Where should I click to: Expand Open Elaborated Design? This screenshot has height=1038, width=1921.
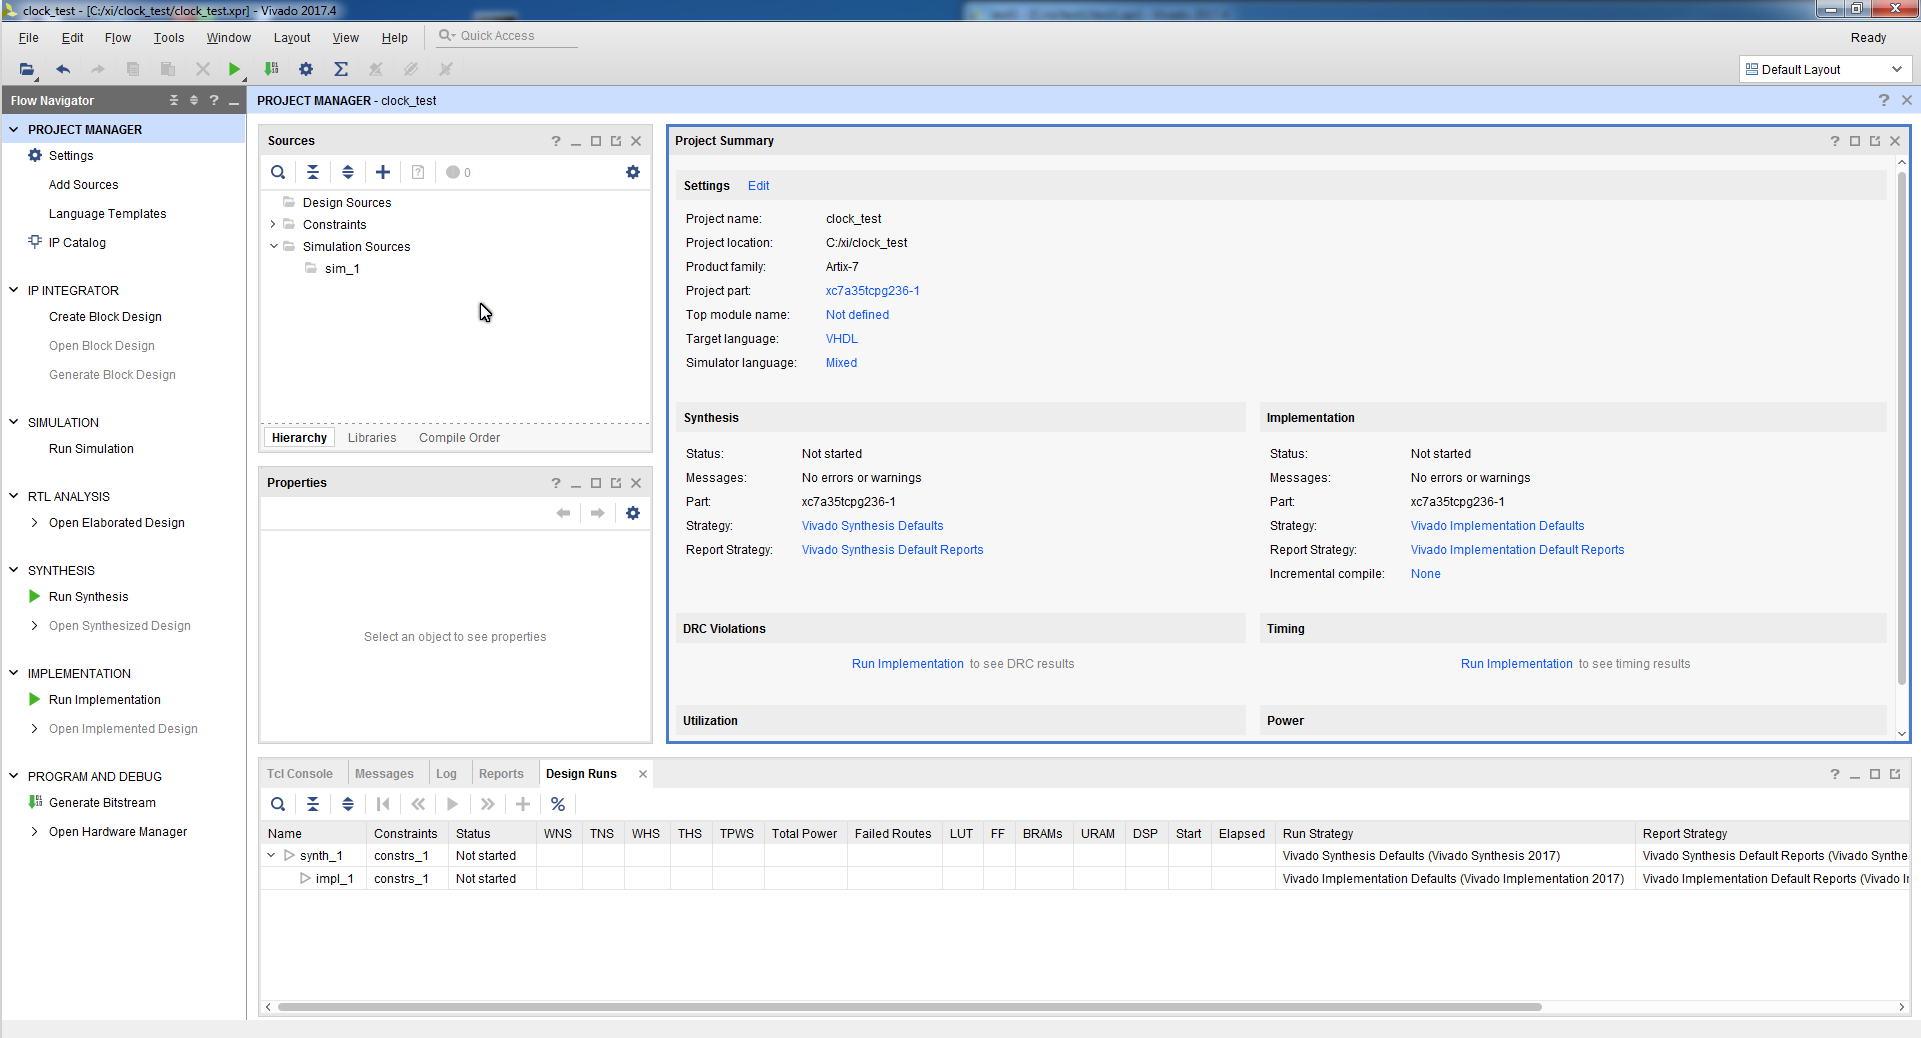pyautogui.click(x=34, y=523)
